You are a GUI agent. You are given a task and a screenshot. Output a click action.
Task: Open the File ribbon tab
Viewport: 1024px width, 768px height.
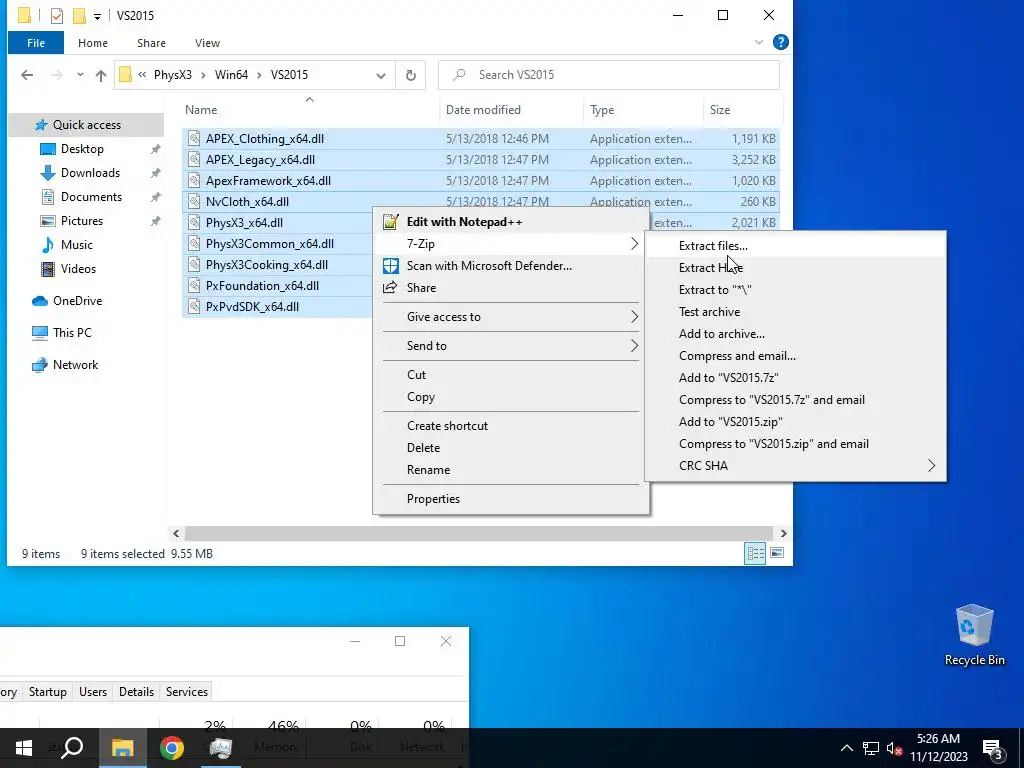[x=36, y=43]
